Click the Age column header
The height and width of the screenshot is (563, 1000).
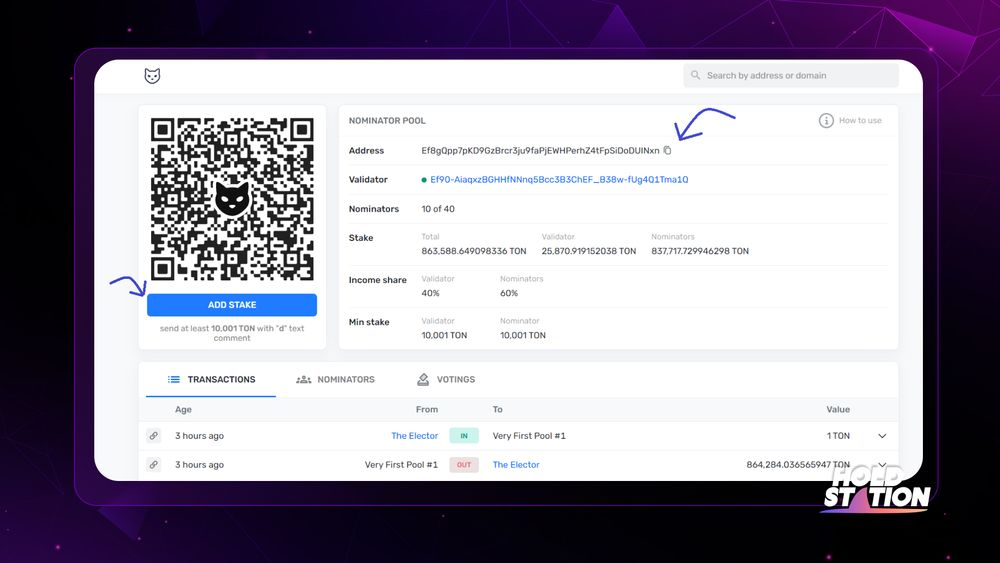click(x=183, y=409)
